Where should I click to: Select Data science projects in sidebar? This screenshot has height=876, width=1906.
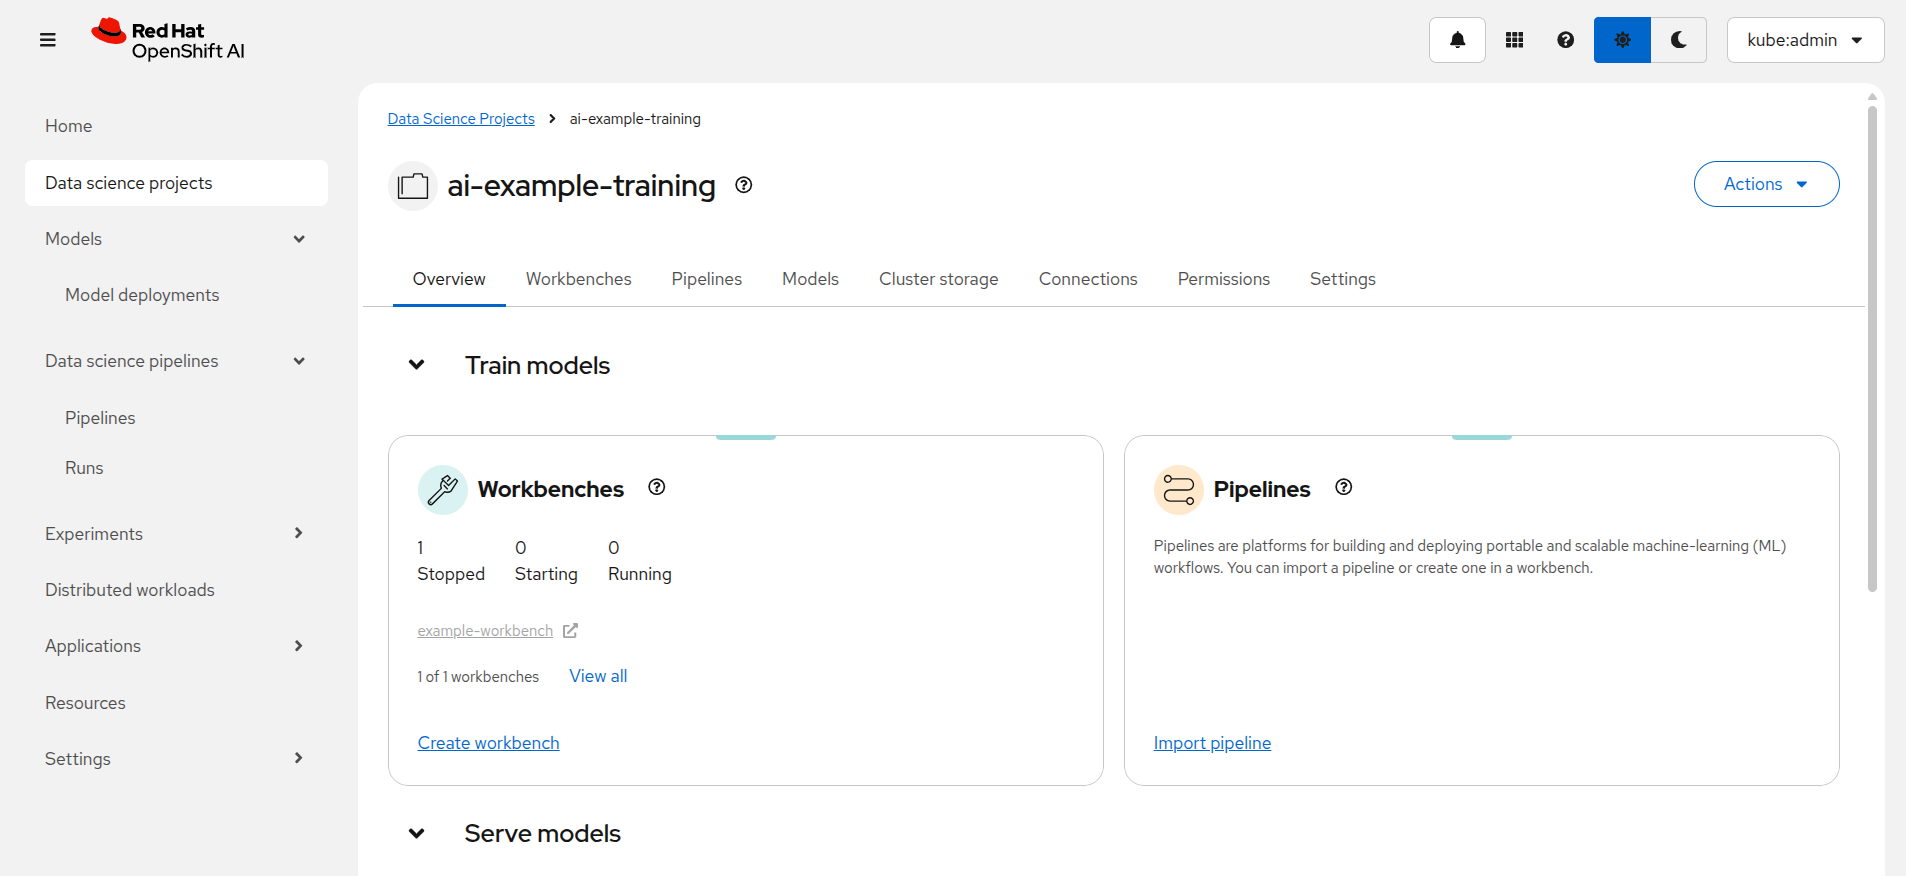coord(176,183)
